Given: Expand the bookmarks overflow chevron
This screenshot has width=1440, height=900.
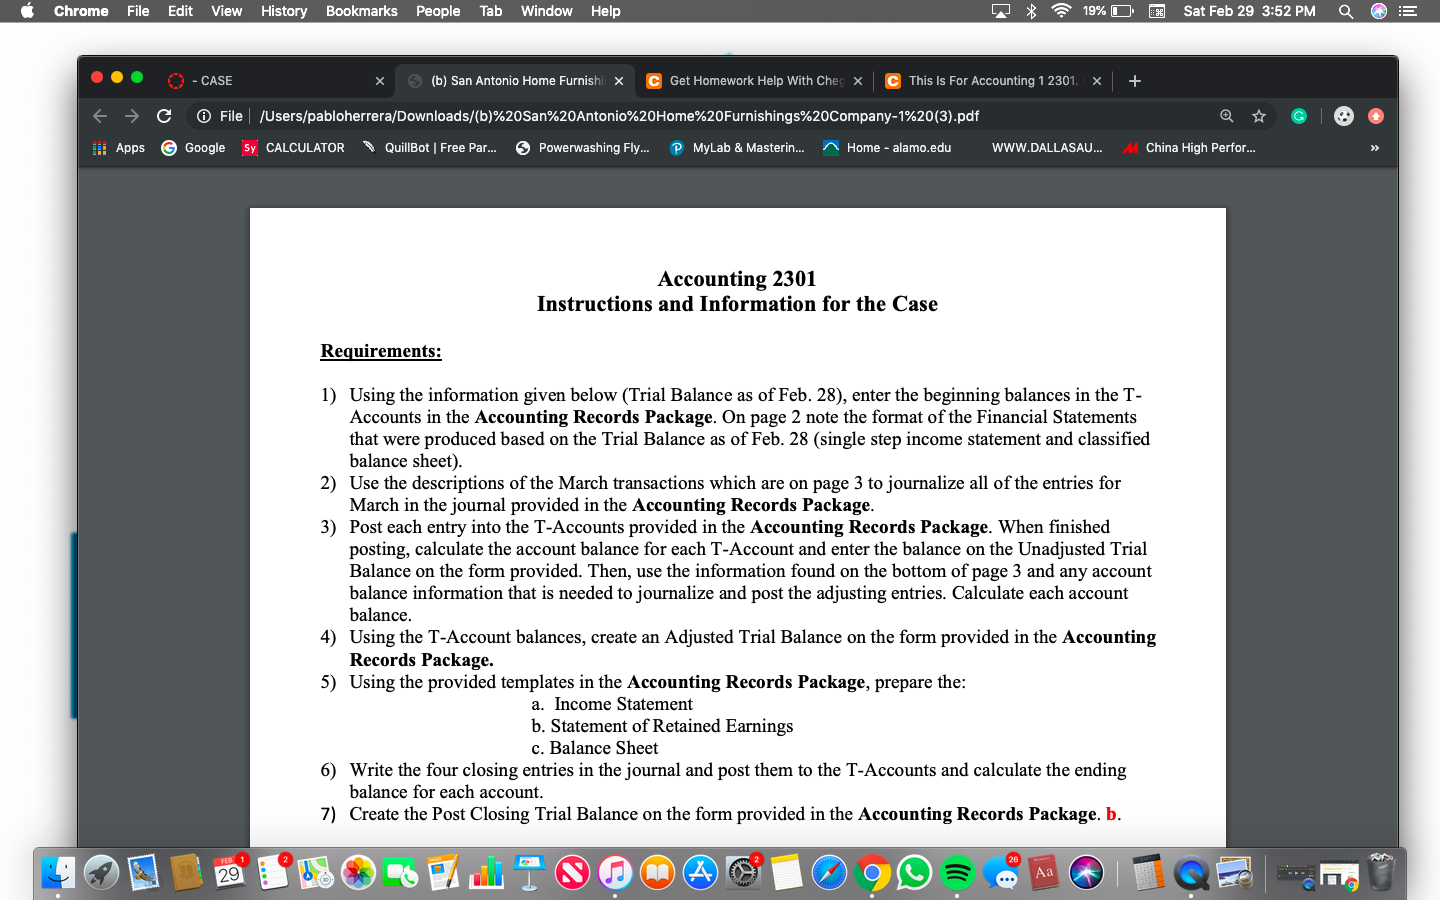Looking at the screenshot, I should pyautogui.click(x=1374, y=147).
